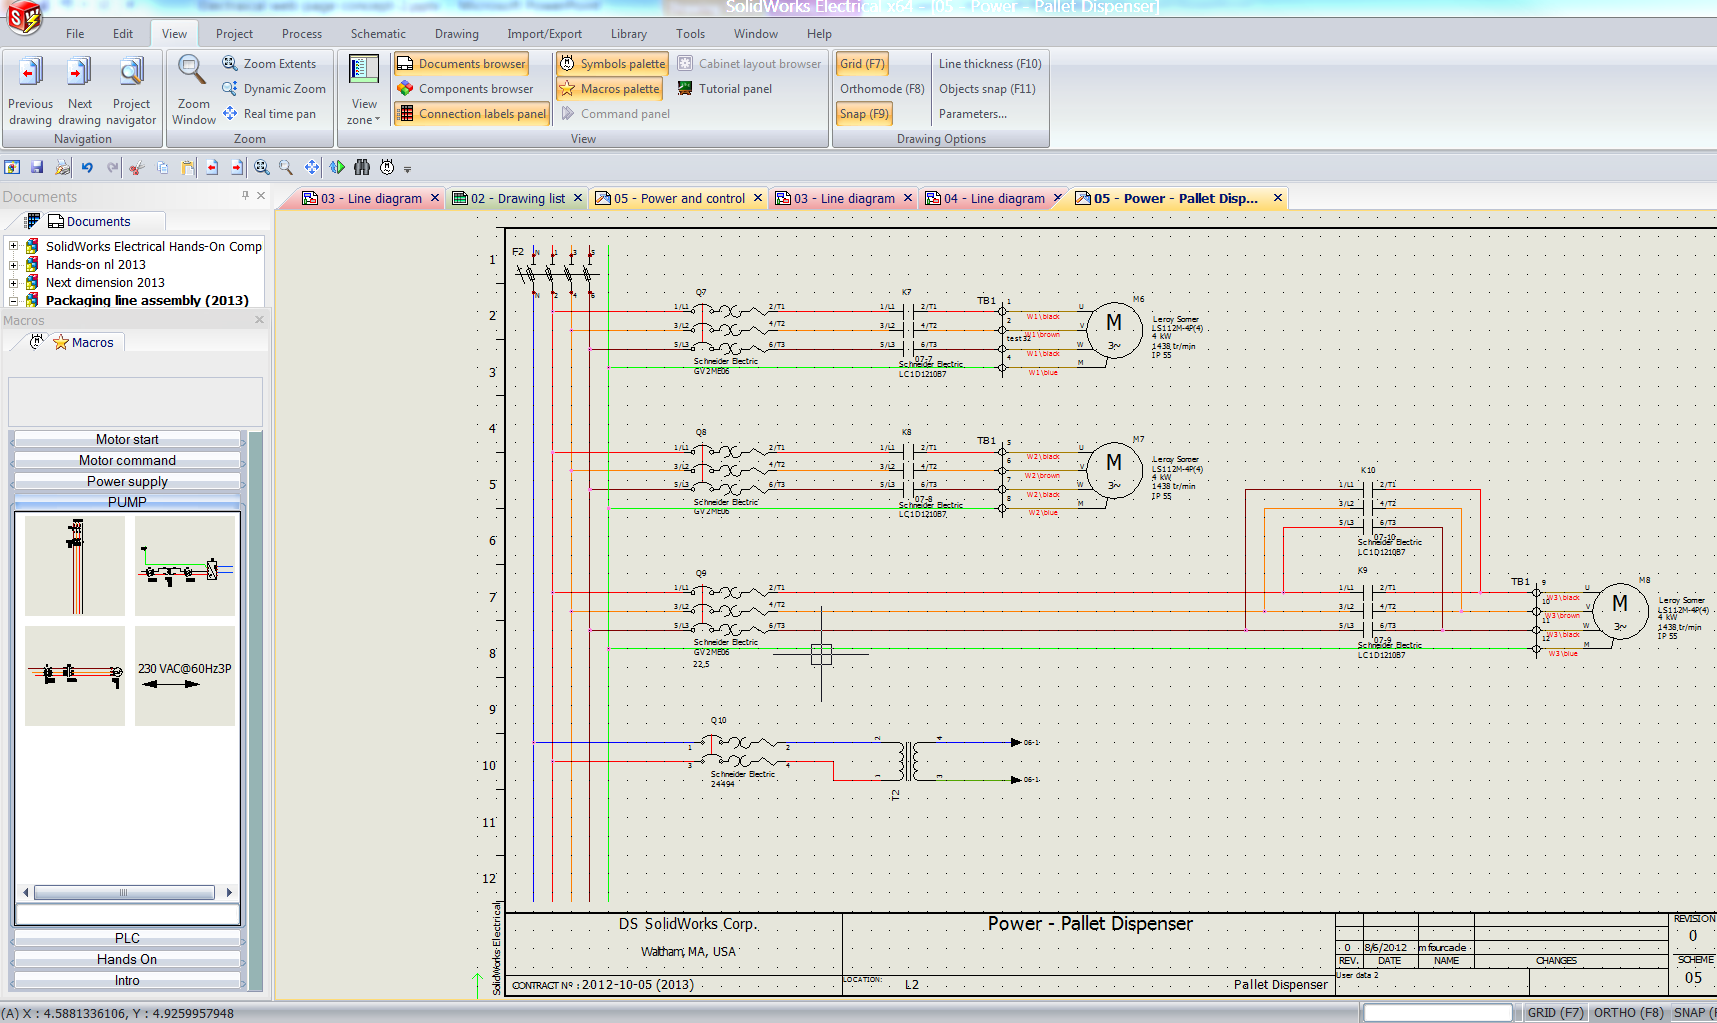Viewport: 1717px width, 1023px height.
Task: Click the symbols tab icon in Macros panel
Action: point(36,342)
